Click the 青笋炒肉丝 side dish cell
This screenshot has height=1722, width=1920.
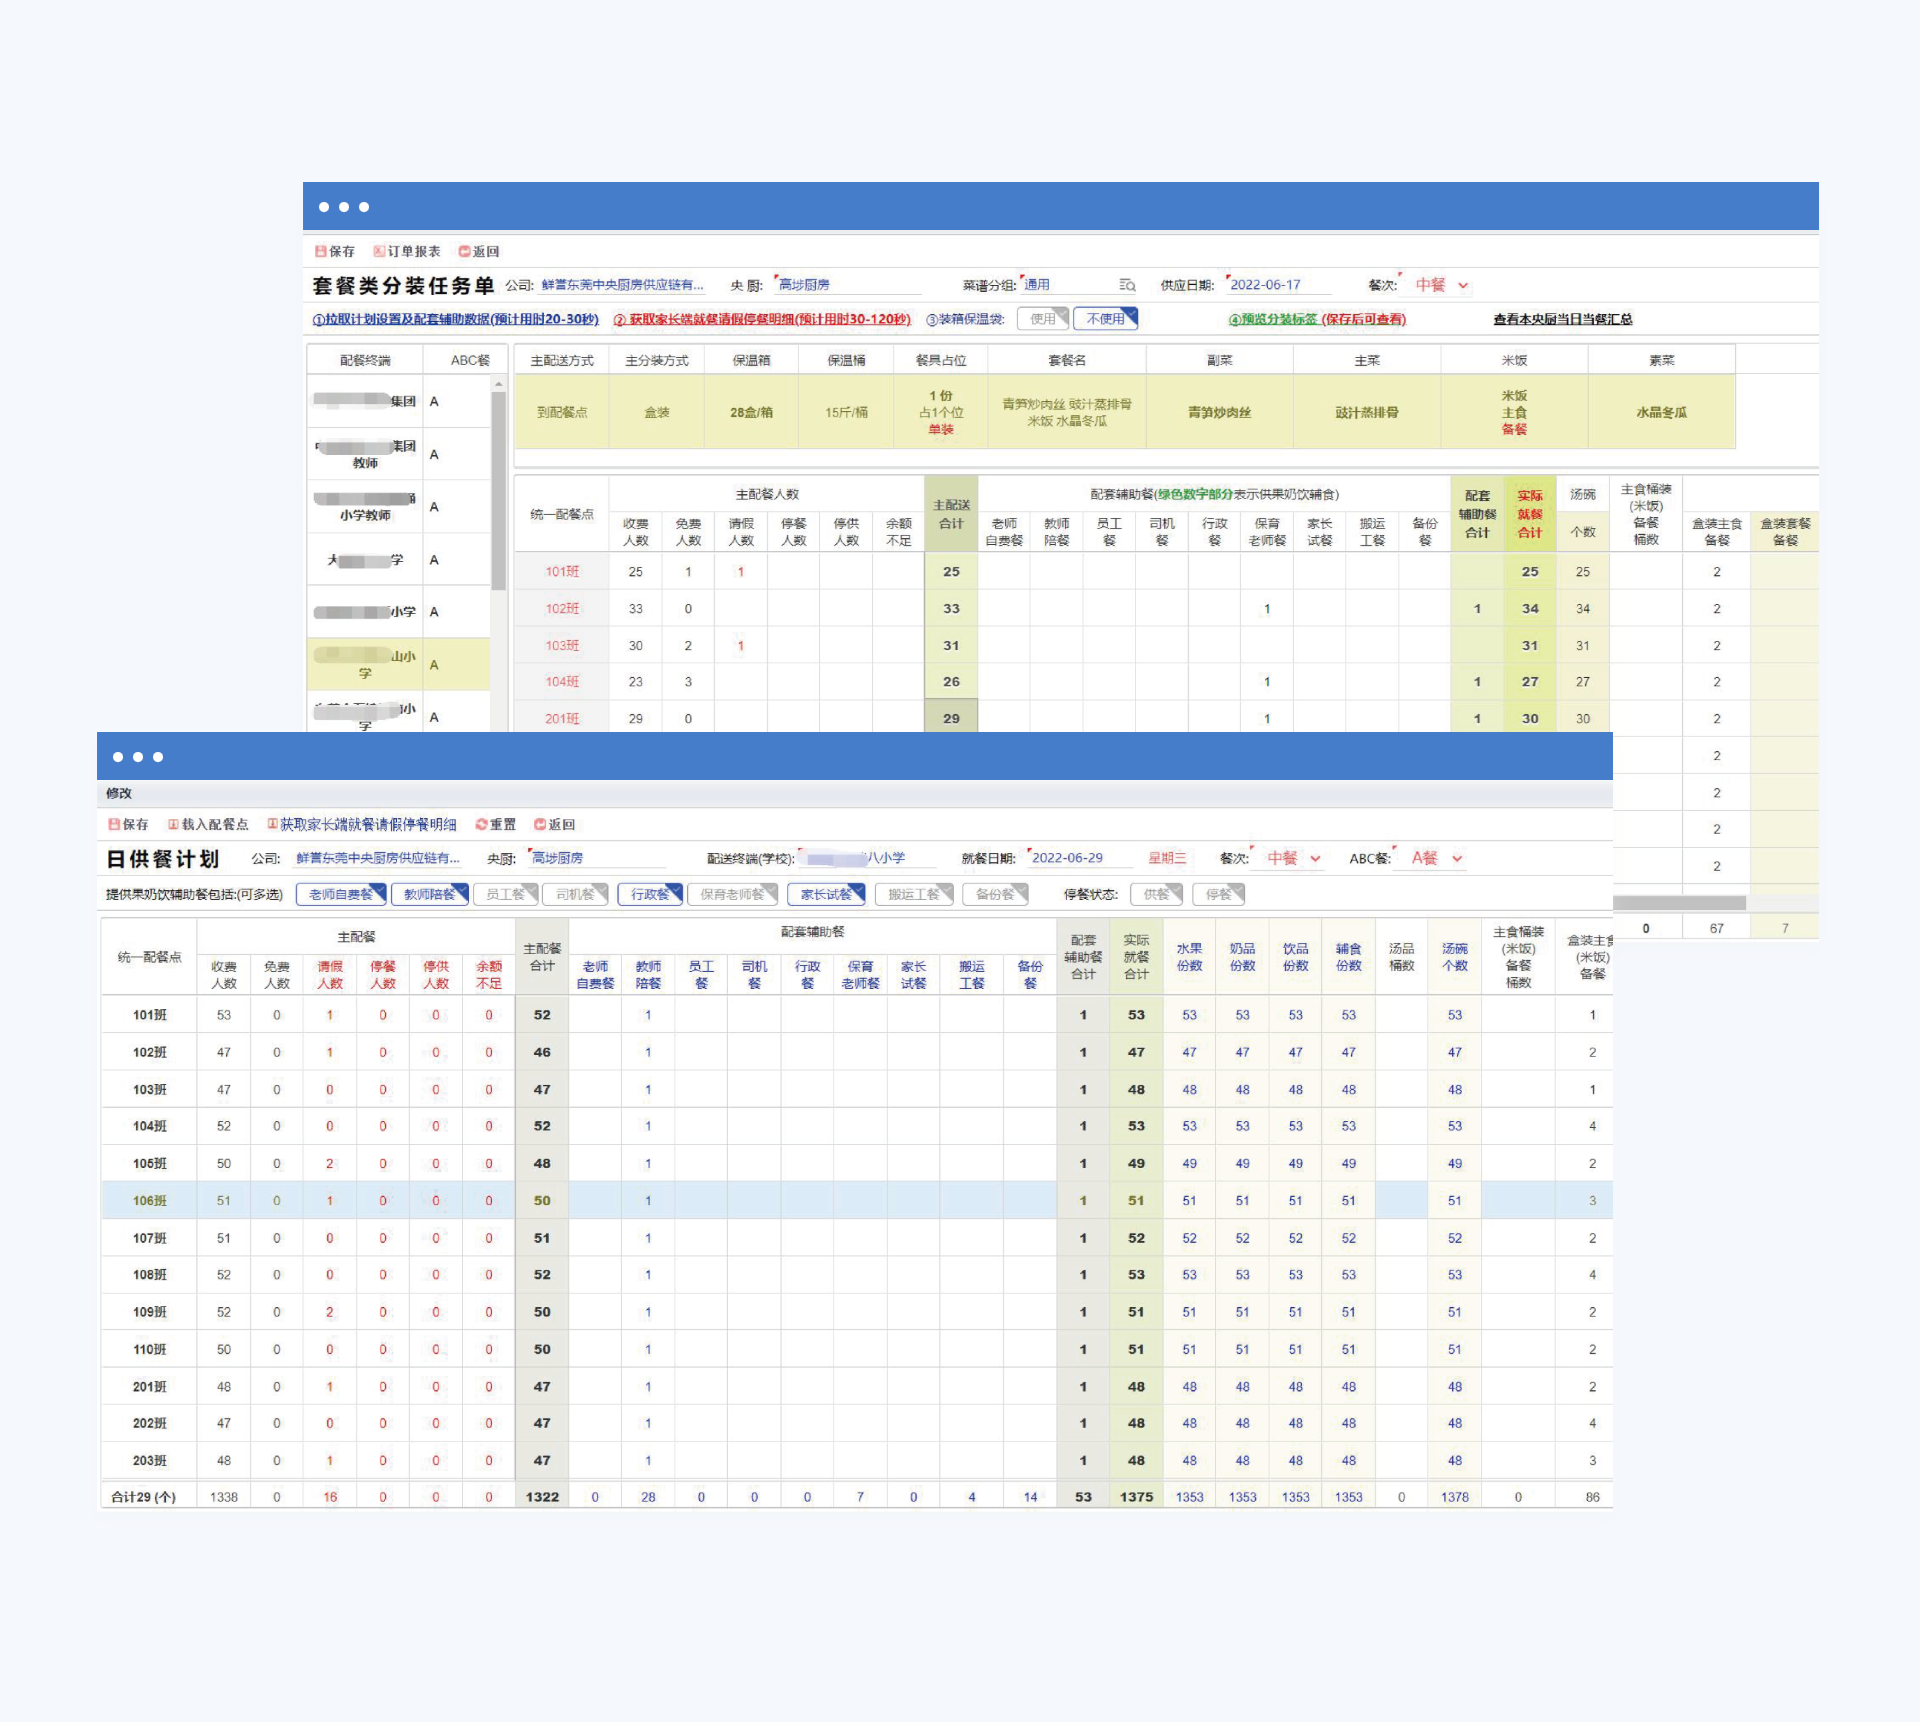(1220, 413)
